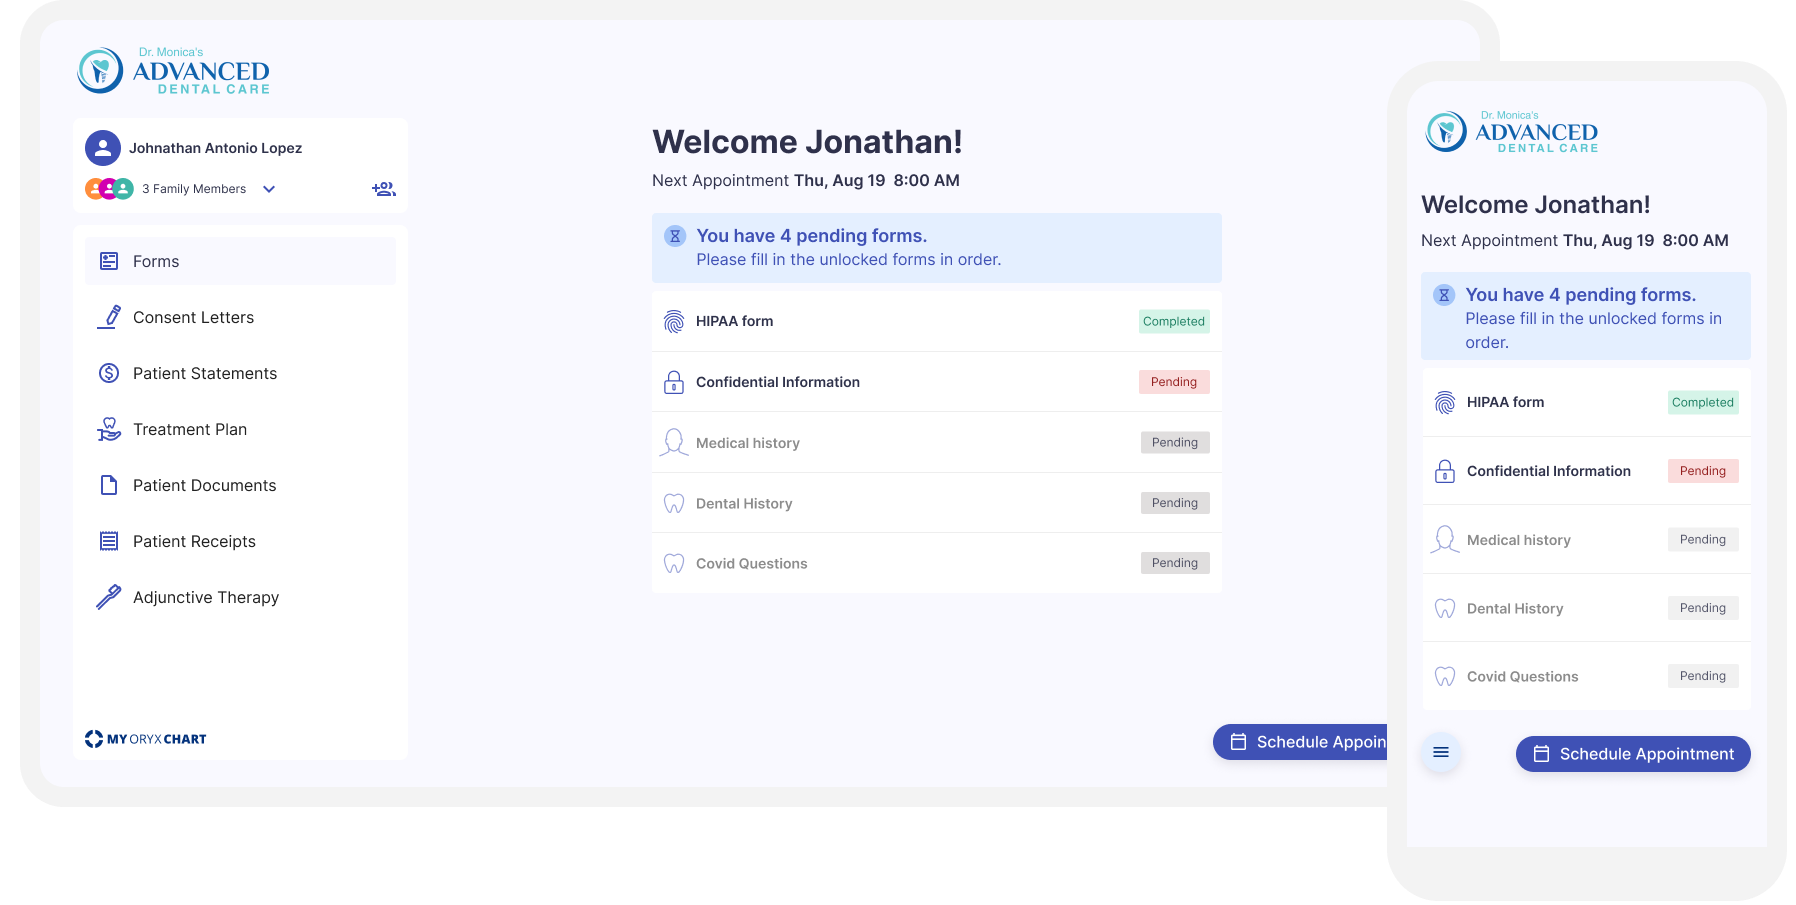Screen dimensions: 1796x905
Task: Open HIPAA form in mobile list
Action: (x=1587, y=402)
